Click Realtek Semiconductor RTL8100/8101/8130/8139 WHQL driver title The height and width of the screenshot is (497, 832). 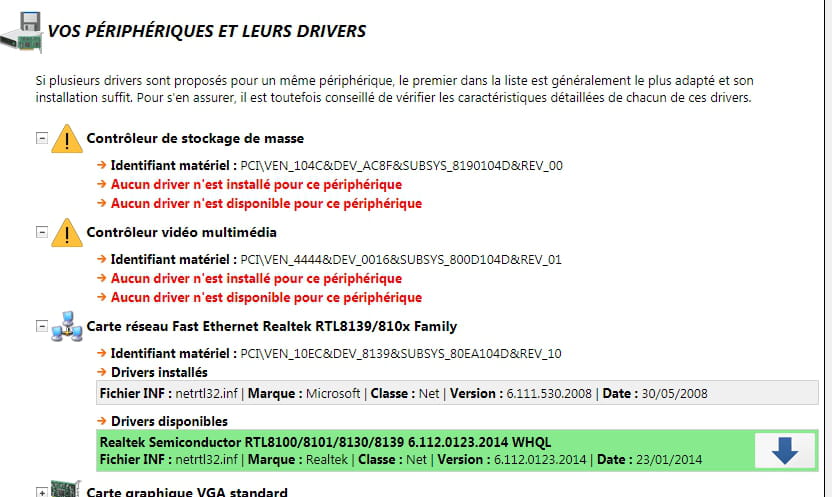click(325, 442)
